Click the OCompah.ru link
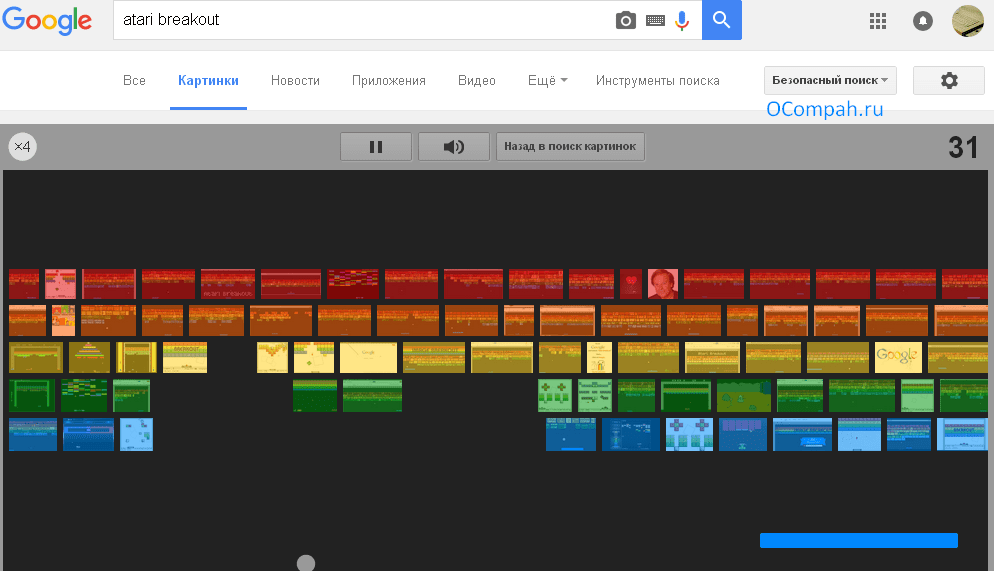994x571 pixels. click(825, 109)
